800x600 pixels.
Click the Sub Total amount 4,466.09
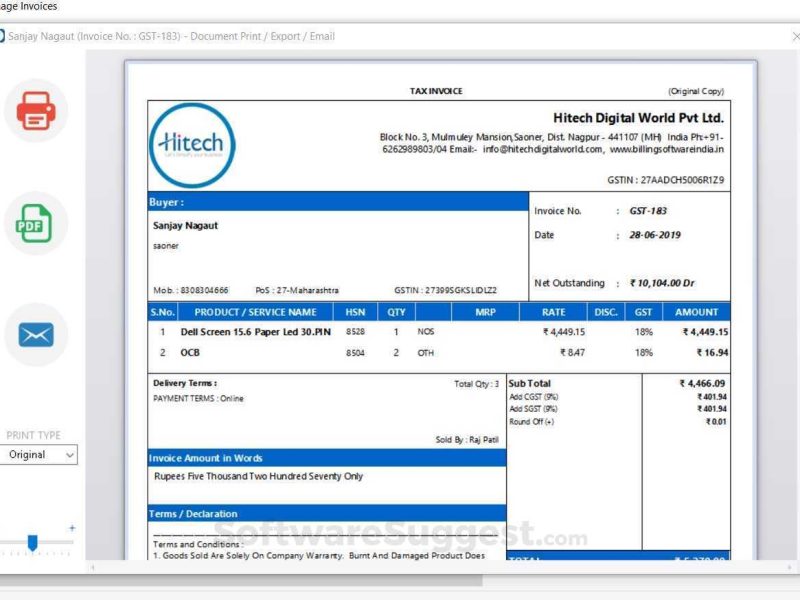pyautogui.click(x=702, y=383)
